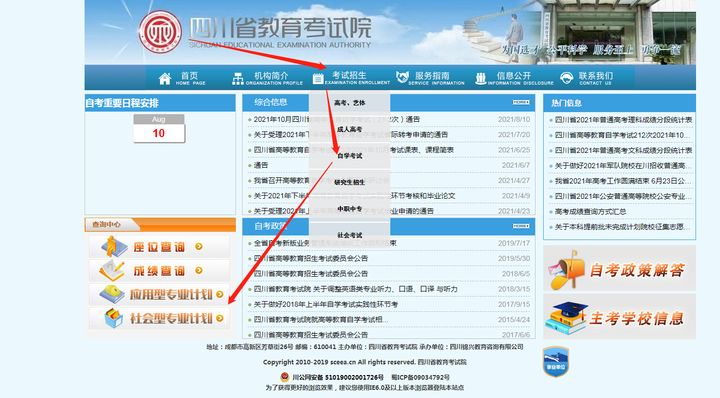720x398 pixels.
Task: Click the yellow hardhat icon of 应用型专业计划
Action: [x=112, y=294]
